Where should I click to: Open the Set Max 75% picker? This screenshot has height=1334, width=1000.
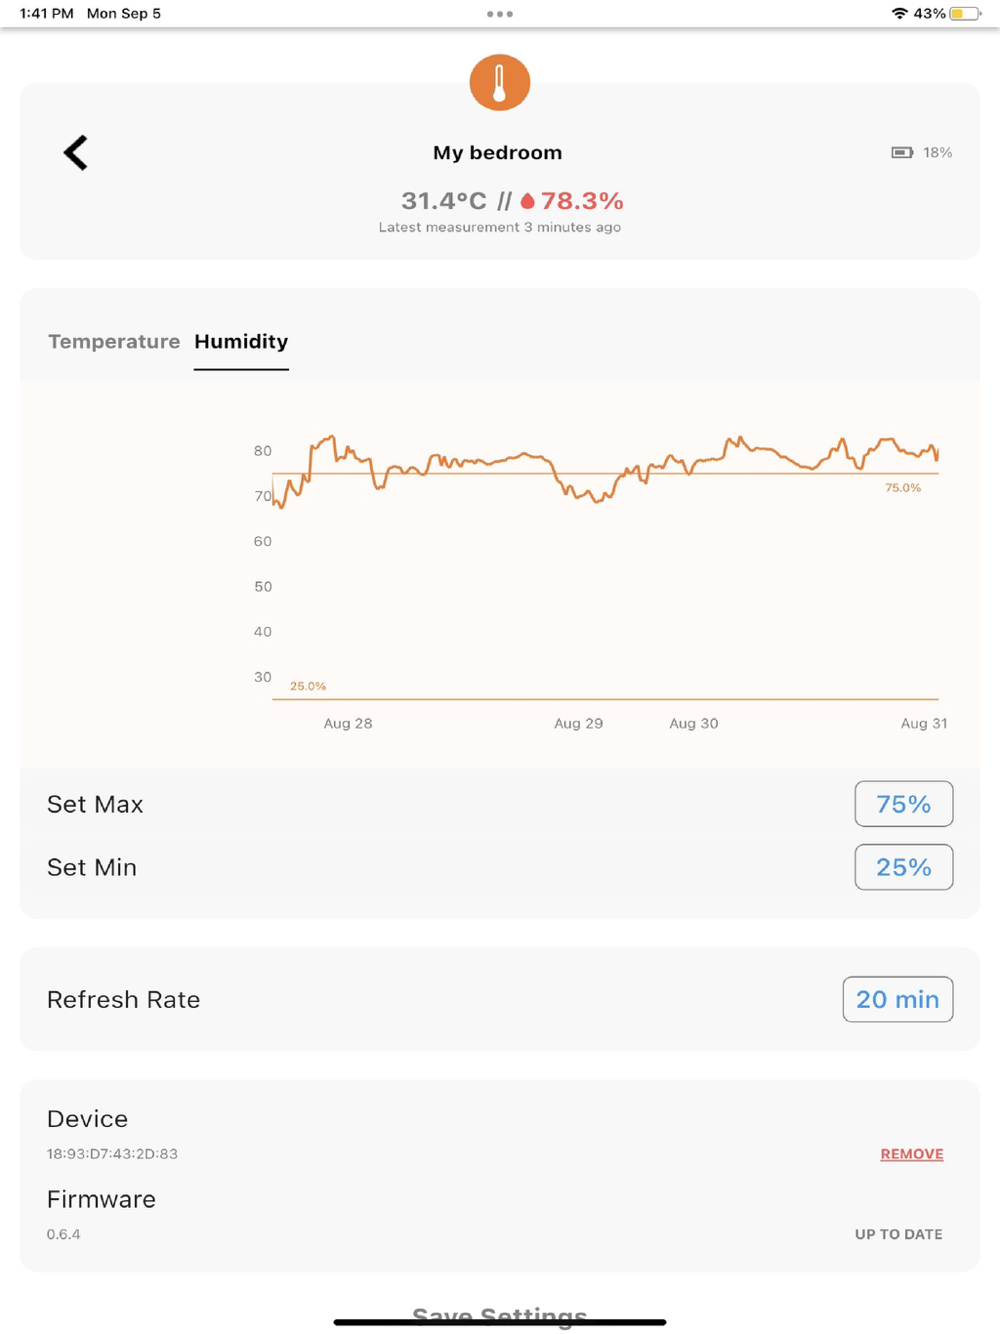pos(903,804)
